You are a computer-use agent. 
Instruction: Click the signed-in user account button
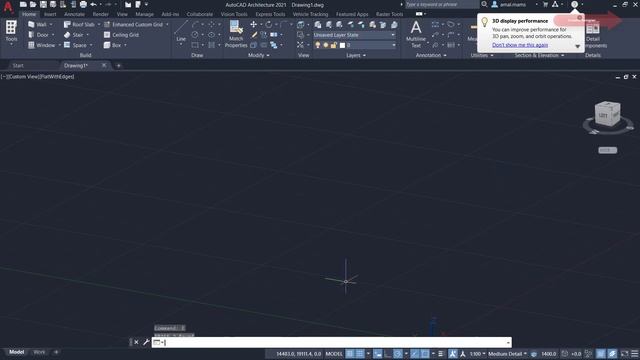[x=509, y=4]
